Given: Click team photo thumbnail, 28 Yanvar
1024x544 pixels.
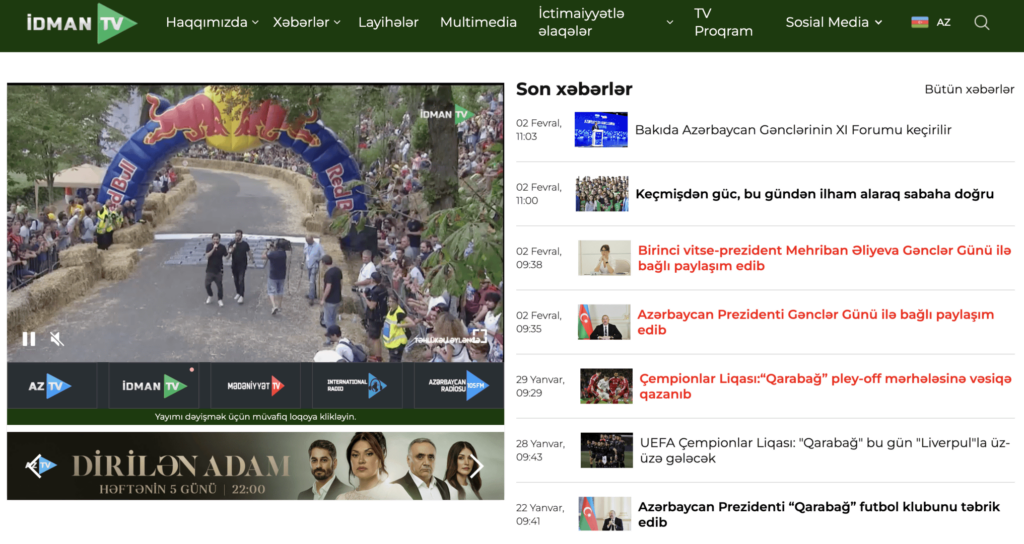Looking at the screenshot, I should pos(607,449).
